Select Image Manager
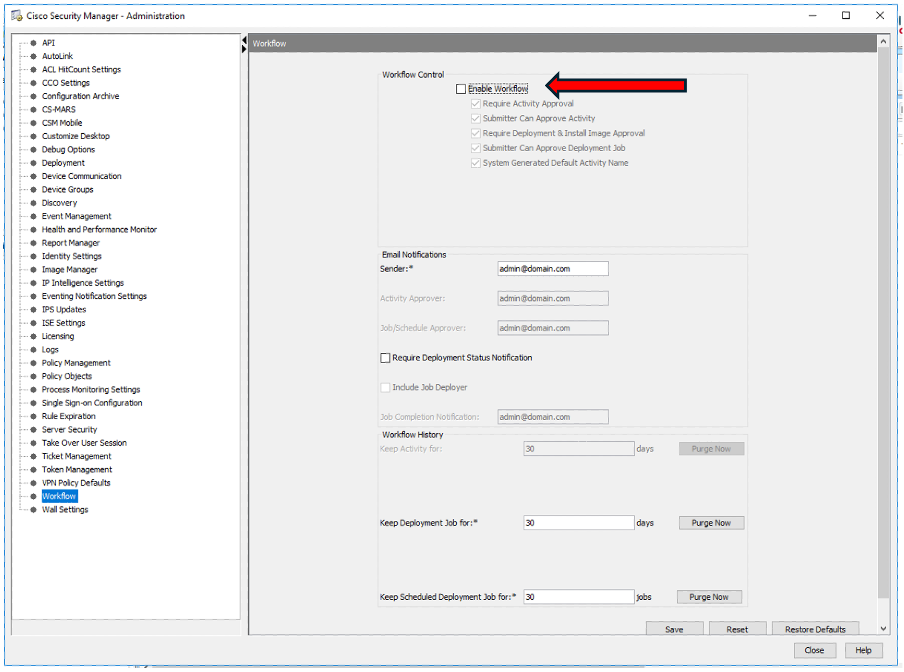Screen dimensions: 904x672 tap(70, 270)
